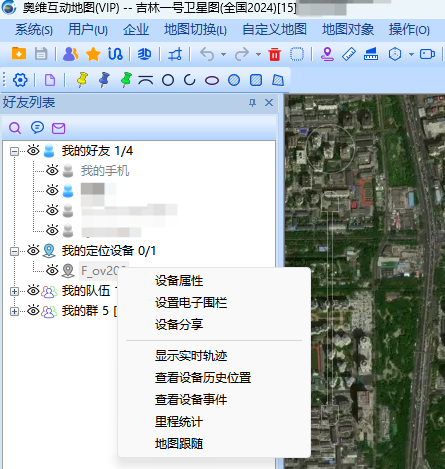Open the redo history dropdown arrow
This screenshot has width=445, height=469.
pos(258,55)
